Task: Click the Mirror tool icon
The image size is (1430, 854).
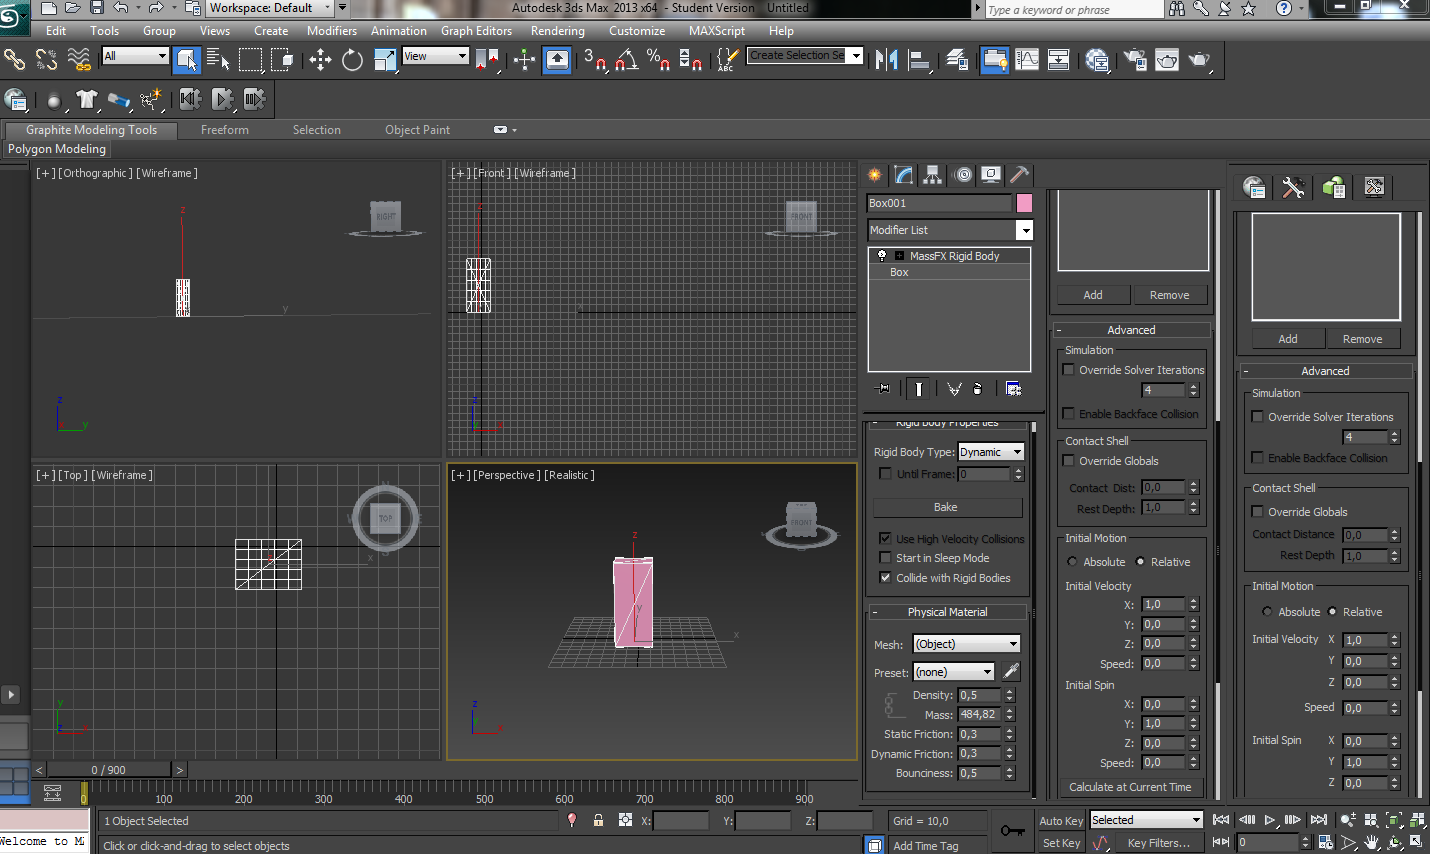Action: [x=886, y=61]
